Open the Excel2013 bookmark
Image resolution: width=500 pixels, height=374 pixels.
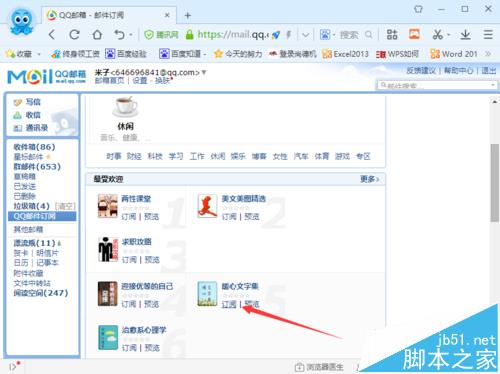point(346,54)
